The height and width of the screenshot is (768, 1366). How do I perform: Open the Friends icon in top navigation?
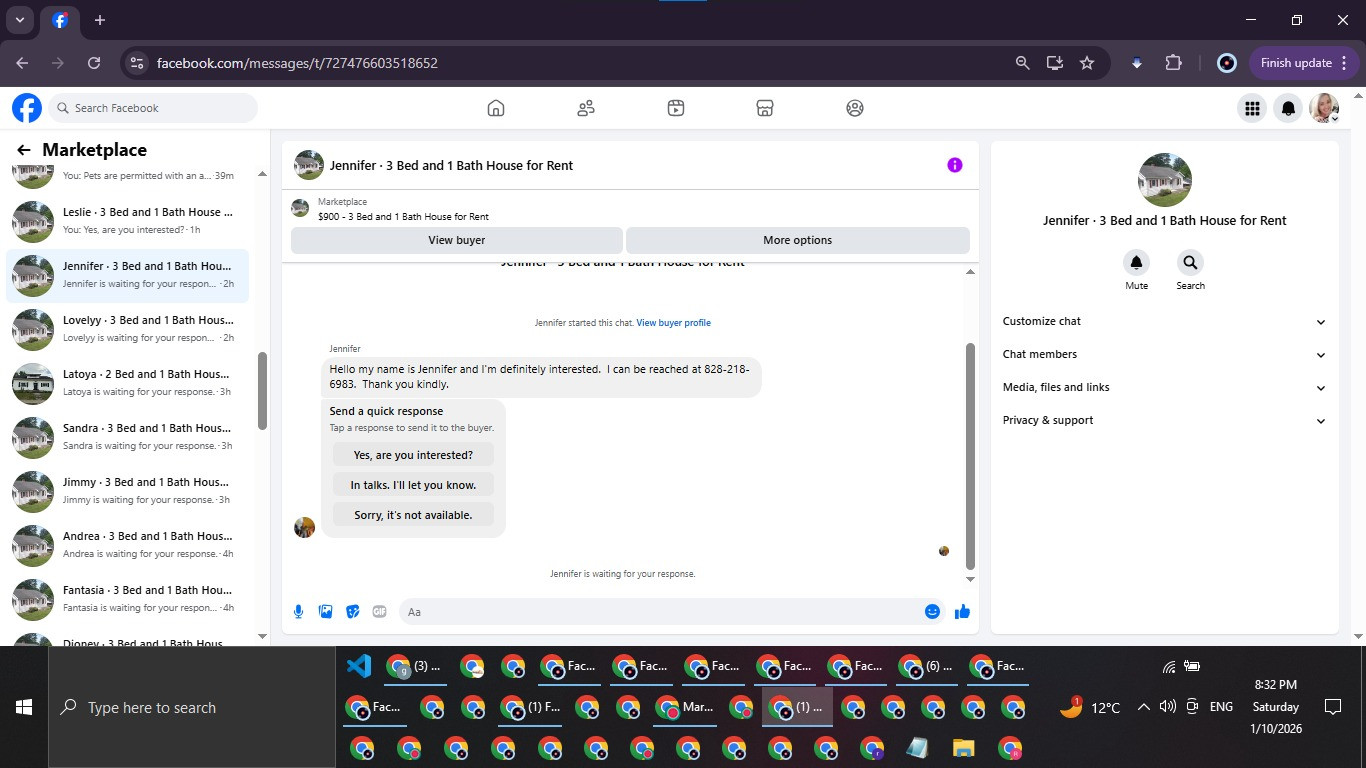(x=586, y=108)
